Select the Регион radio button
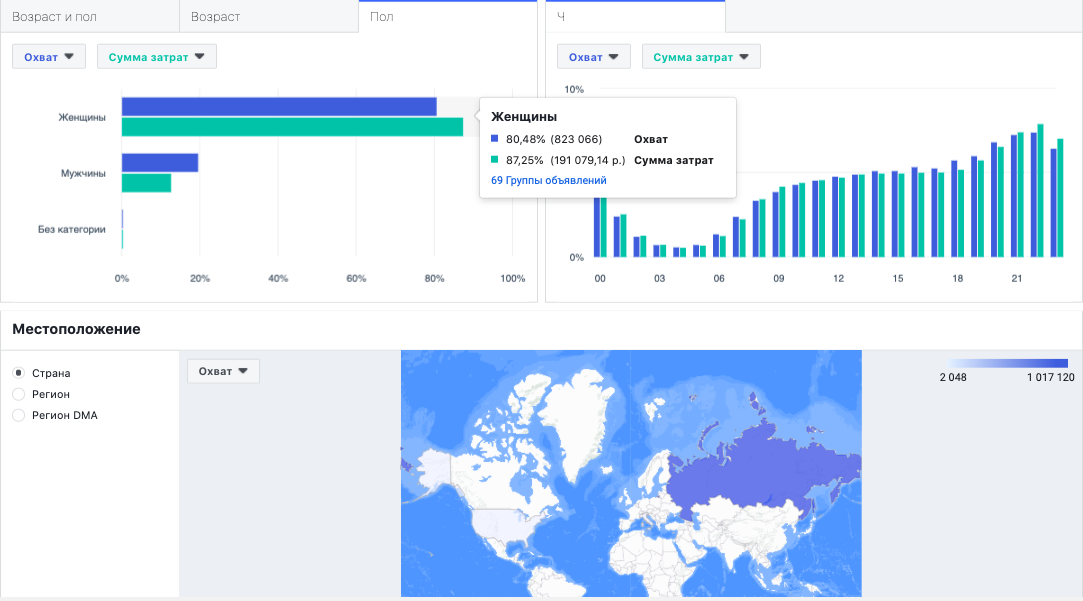Screen dimensions: 1083x601 click(x=19, y=394)
